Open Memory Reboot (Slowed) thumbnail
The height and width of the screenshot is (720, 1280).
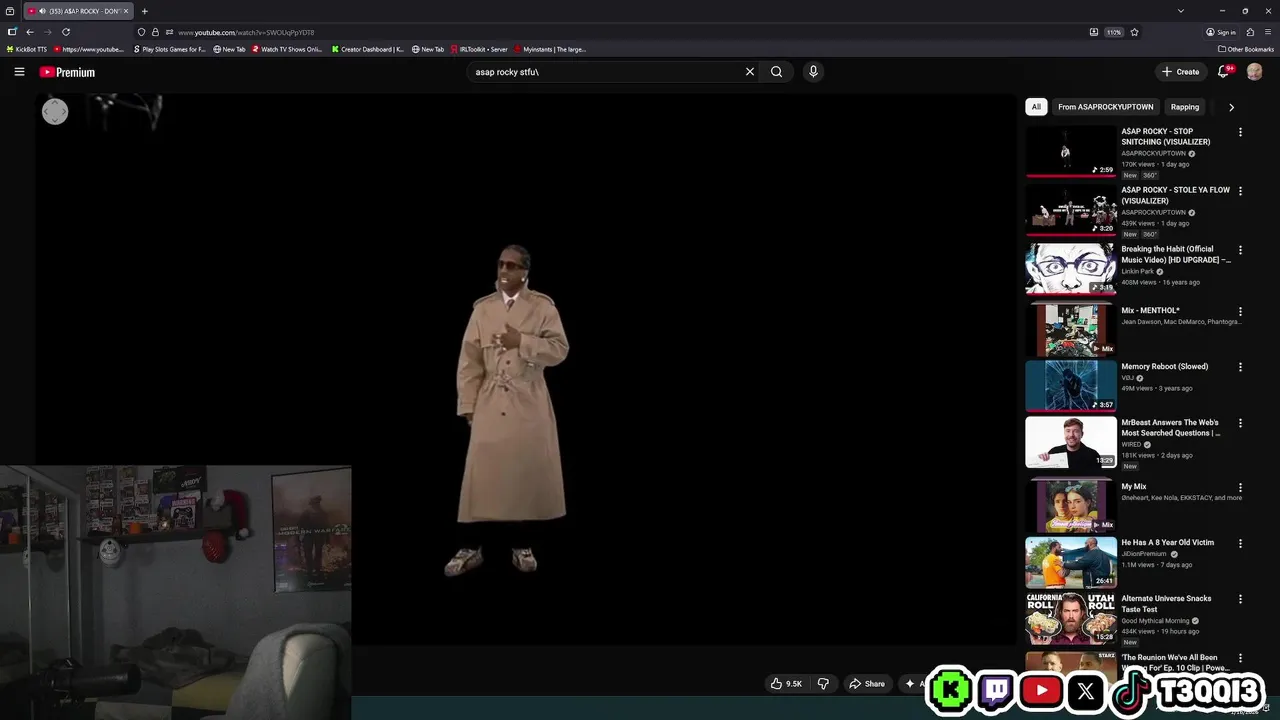1070,386
